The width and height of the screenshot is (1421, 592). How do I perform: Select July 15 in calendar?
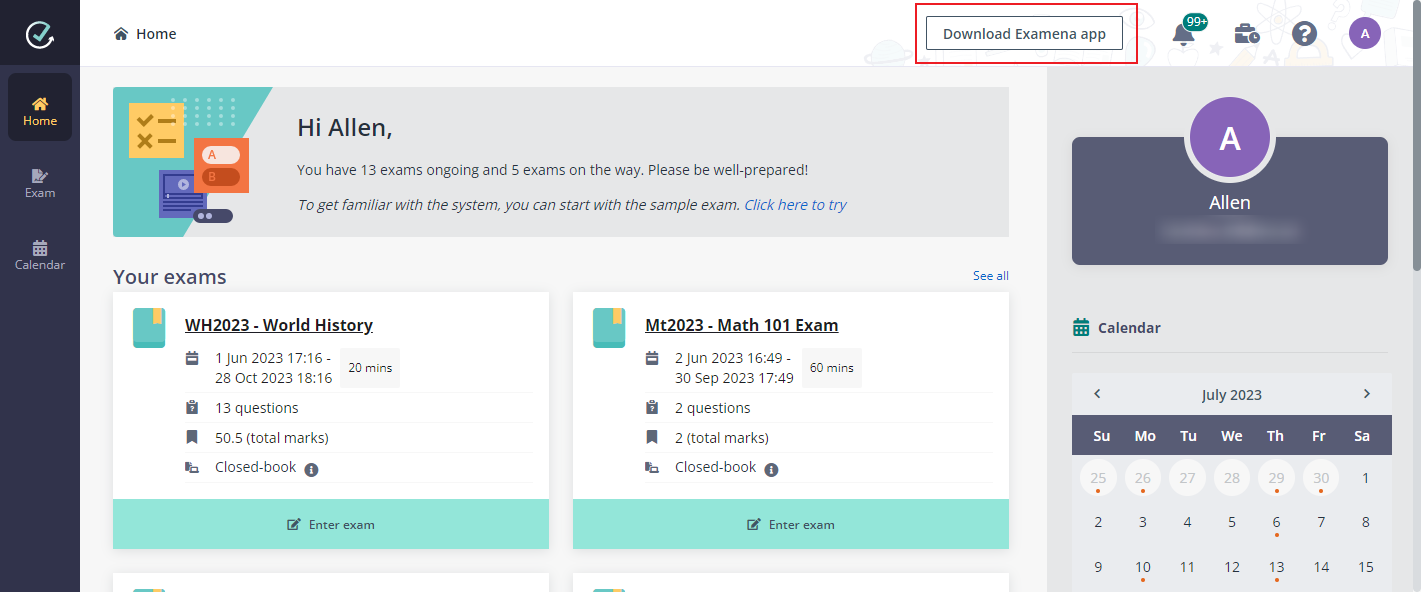[1366, 567]
